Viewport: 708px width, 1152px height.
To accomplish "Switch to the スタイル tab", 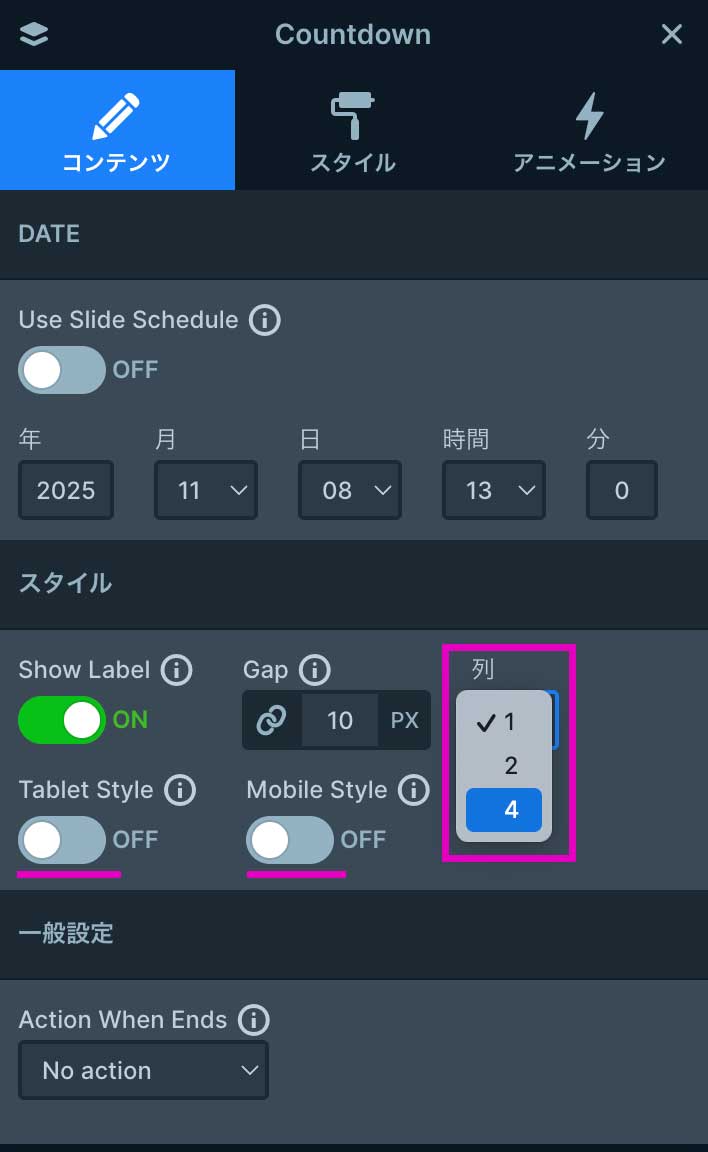I will click(x=352, y=130).
